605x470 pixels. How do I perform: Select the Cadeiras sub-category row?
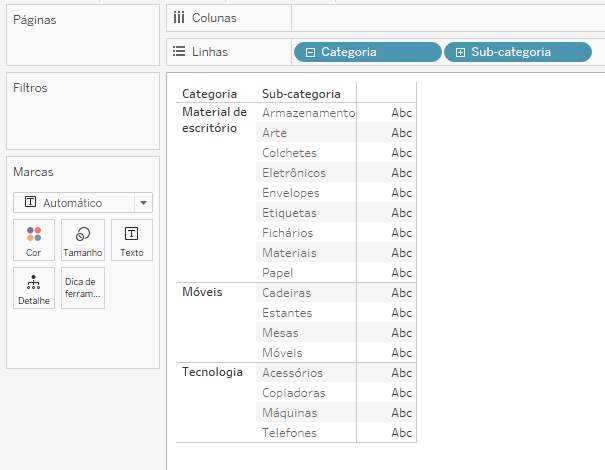pyautogui.click(x=286, y=293)
